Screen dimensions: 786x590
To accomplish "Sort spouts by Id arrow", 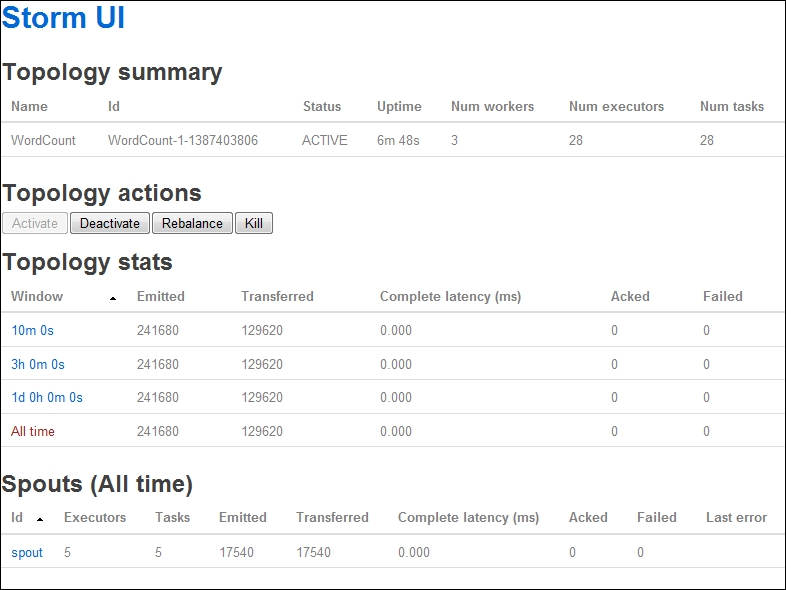I will 40,519.
